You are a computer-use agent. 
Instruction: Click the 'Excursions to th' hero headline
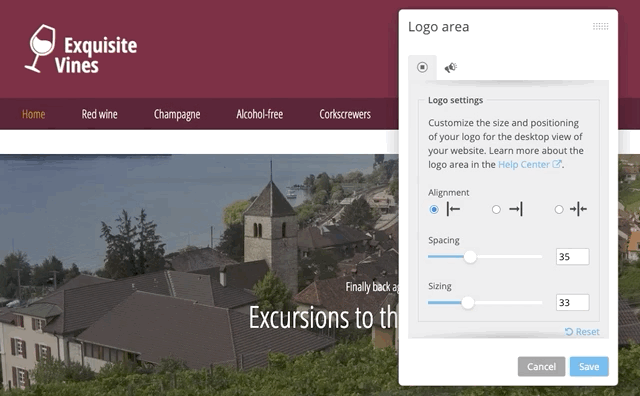pos(323,317)
